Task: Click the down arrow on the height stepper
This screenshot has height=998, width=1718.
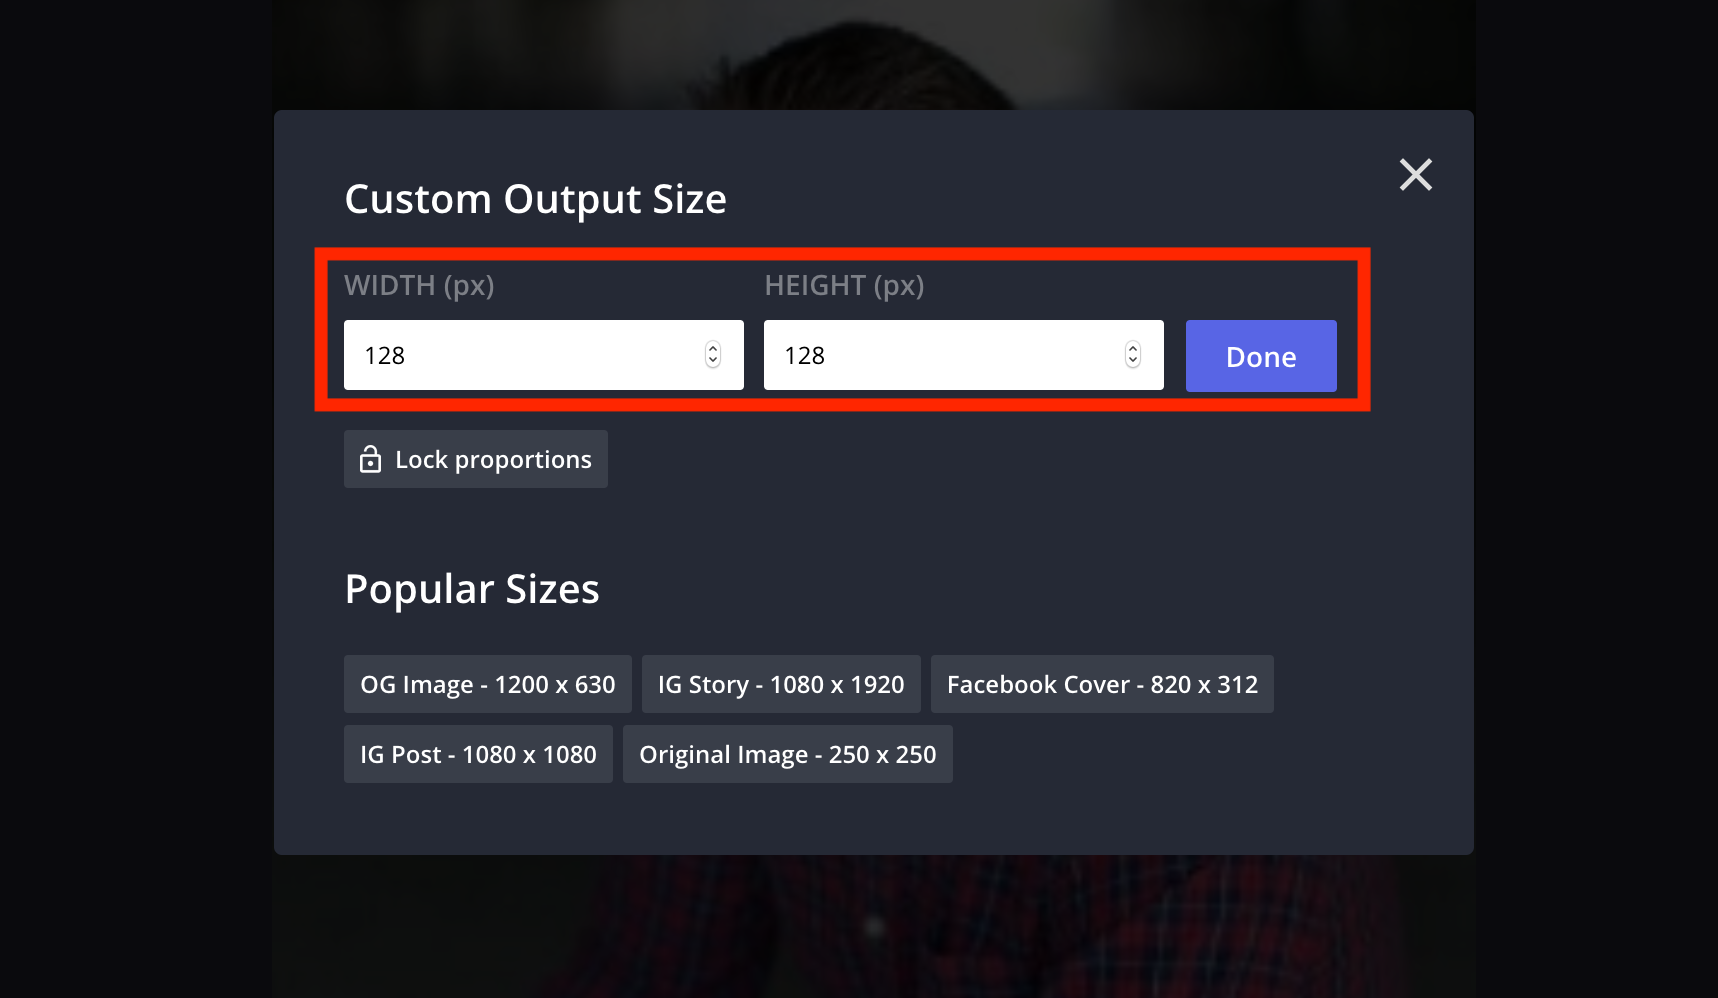Action: click(1132, 361)
